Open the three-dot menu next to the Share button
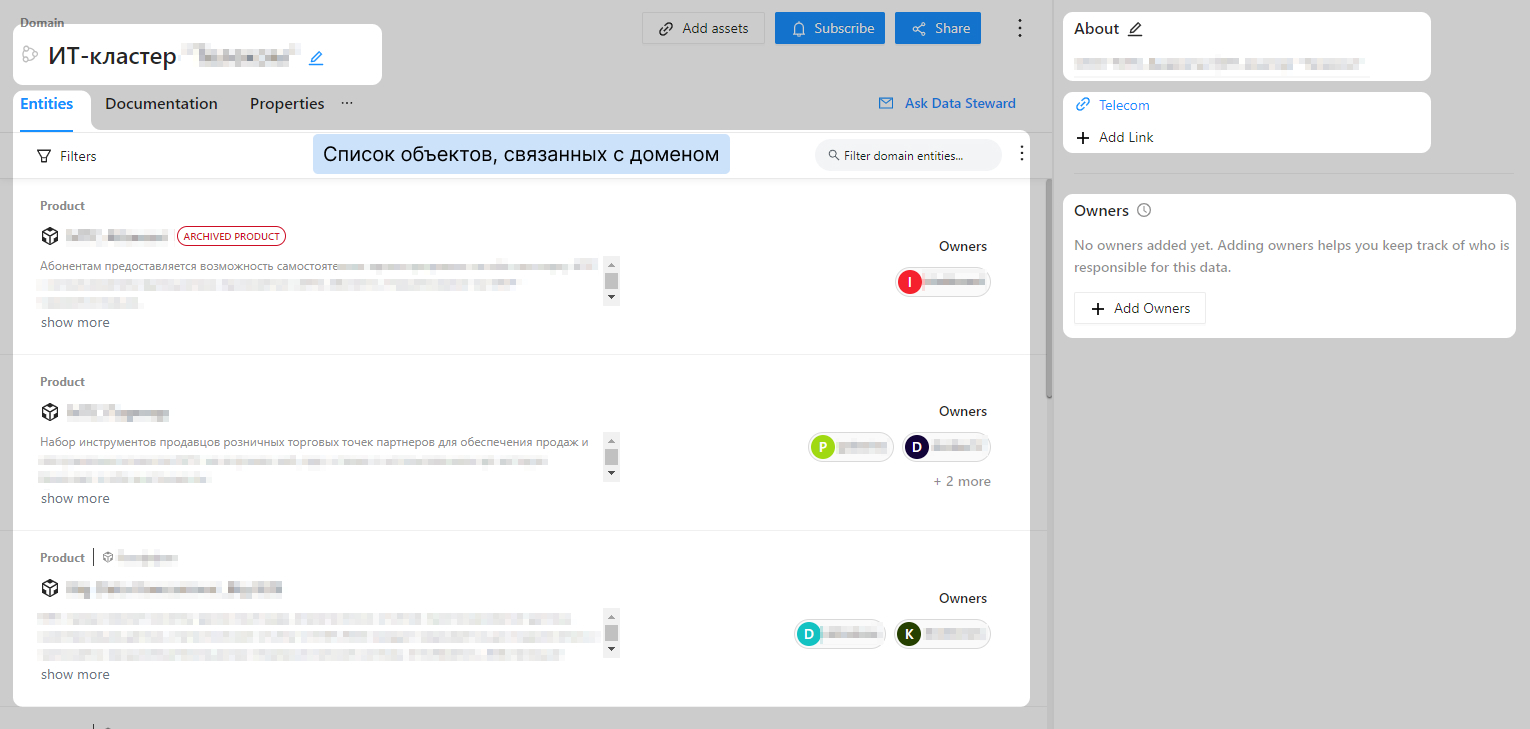This screenshot has width=1530, height=729. [x=1020, y=28]
